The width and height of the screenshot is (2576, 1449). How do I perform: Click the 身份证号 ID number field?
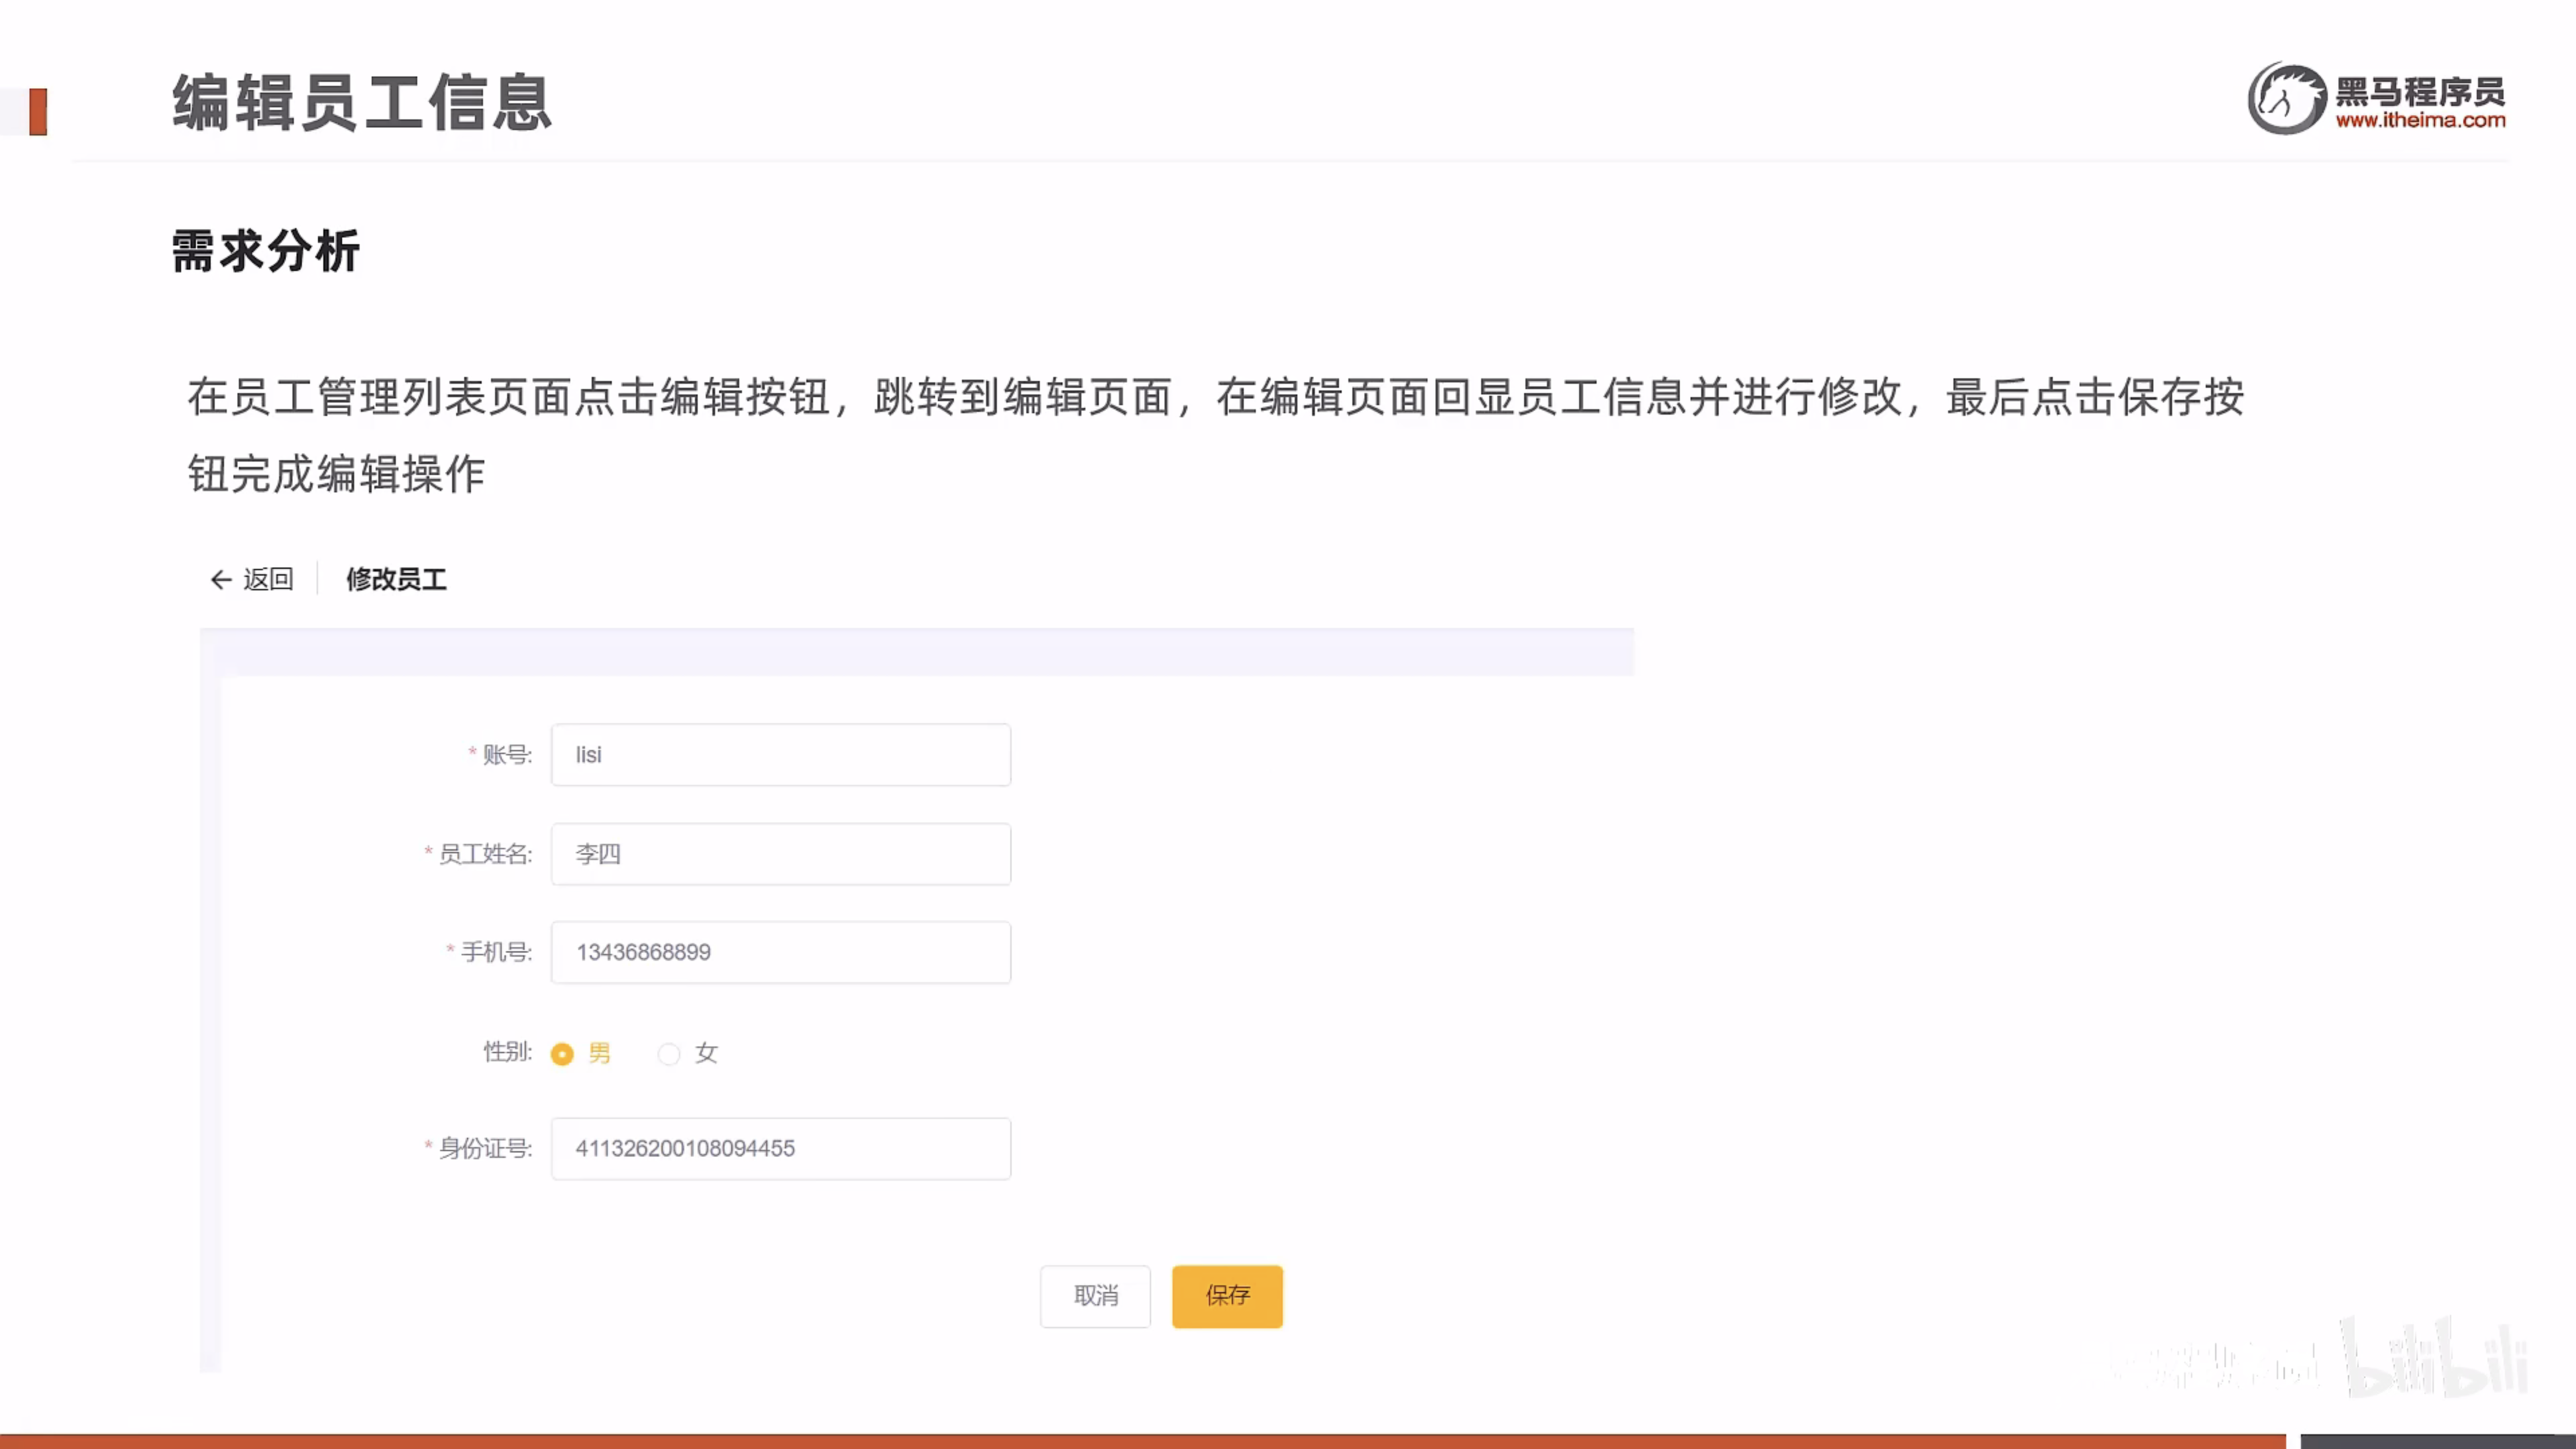(x=780, y=1148)
